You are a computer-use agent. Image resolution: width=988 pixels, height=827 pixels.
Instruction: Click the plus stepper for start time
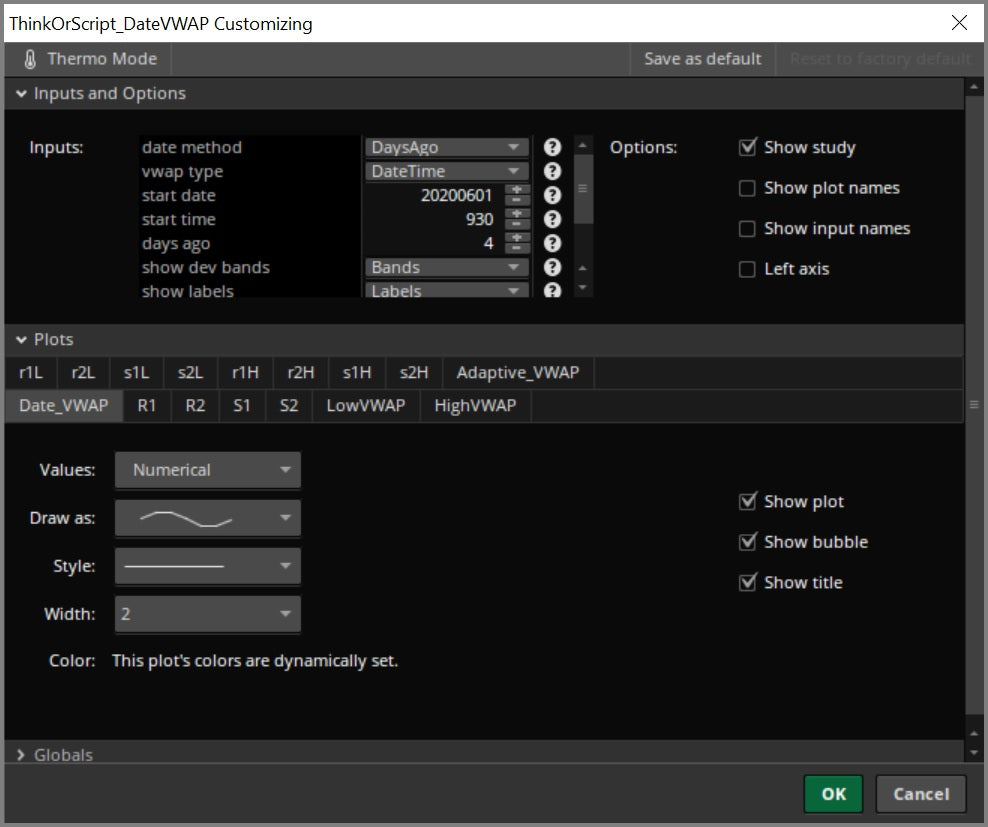517,214
